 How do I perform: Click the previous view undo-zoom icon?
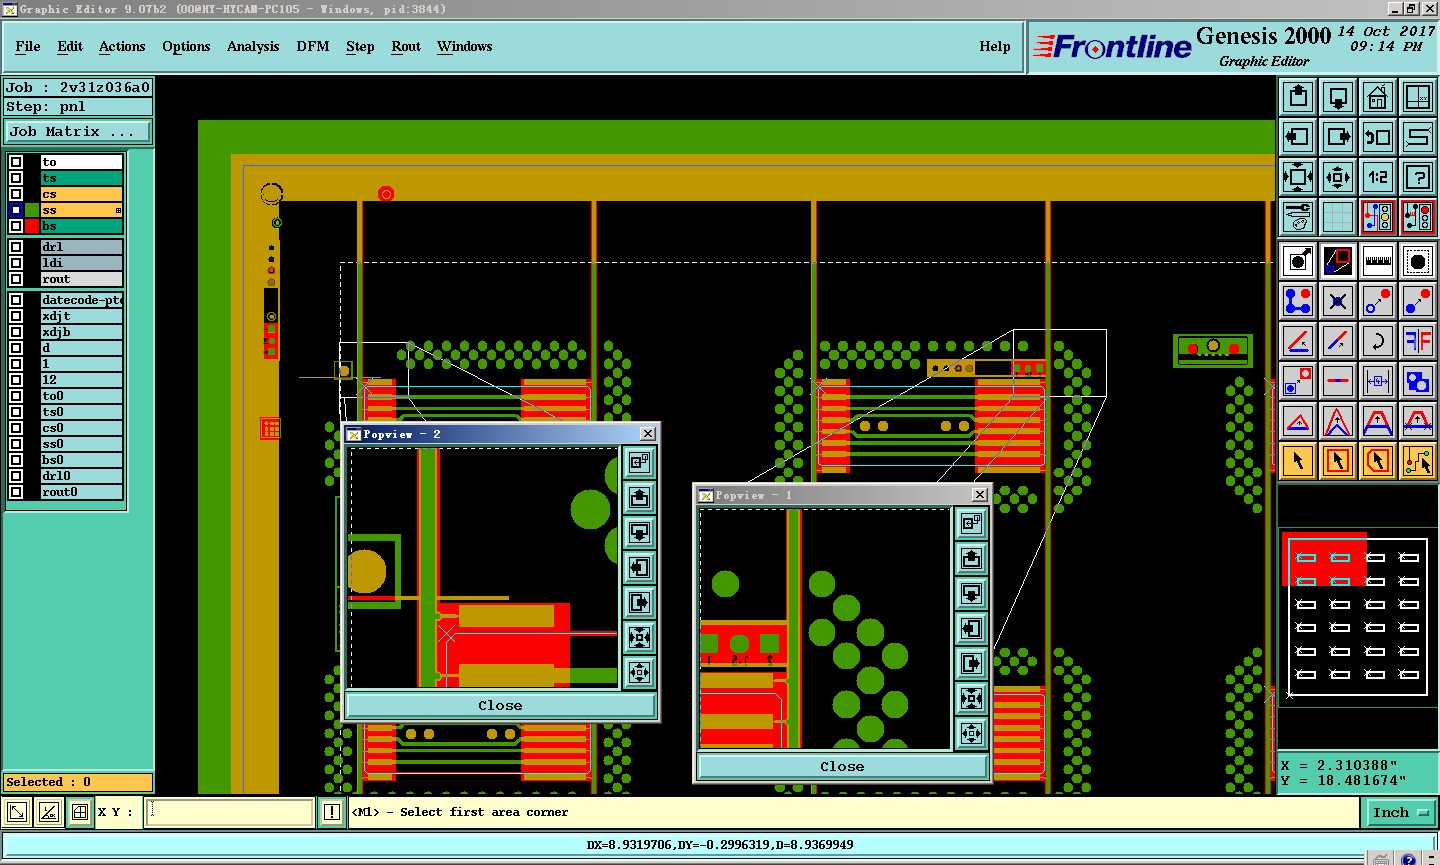1378,137
